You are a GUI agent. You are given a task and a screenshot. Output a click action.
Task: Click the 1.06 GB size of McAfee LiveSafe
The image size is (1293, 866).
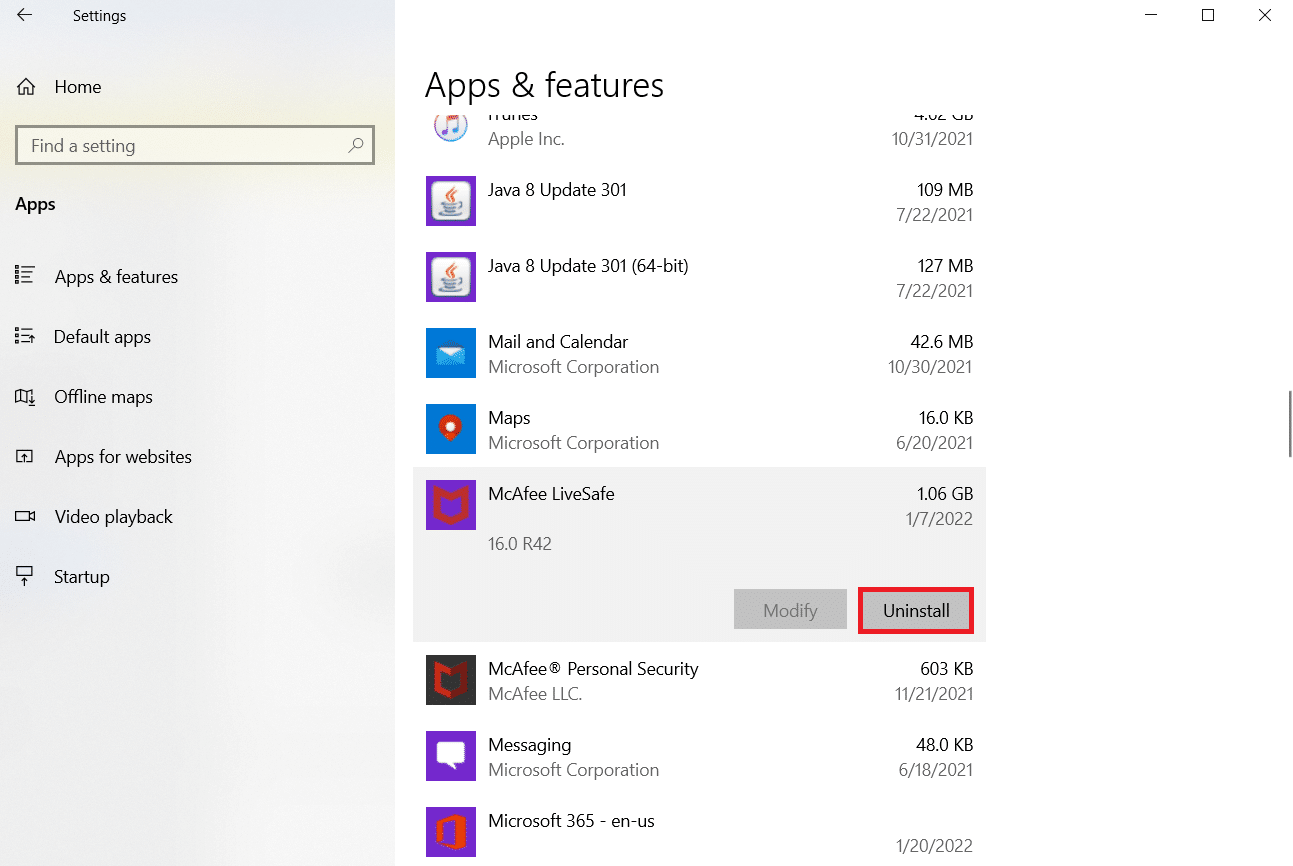945,494
